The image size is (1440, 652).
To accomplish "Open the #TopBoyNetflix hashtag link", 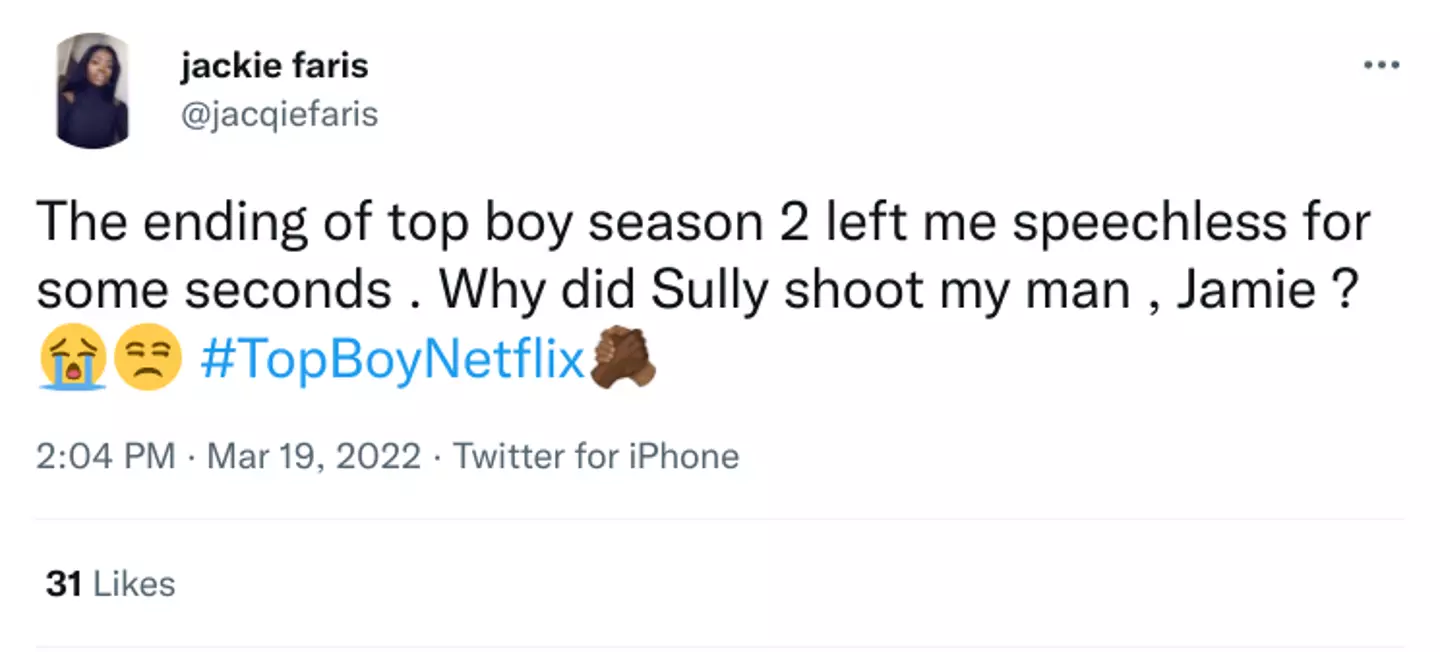I will point(392,360).
